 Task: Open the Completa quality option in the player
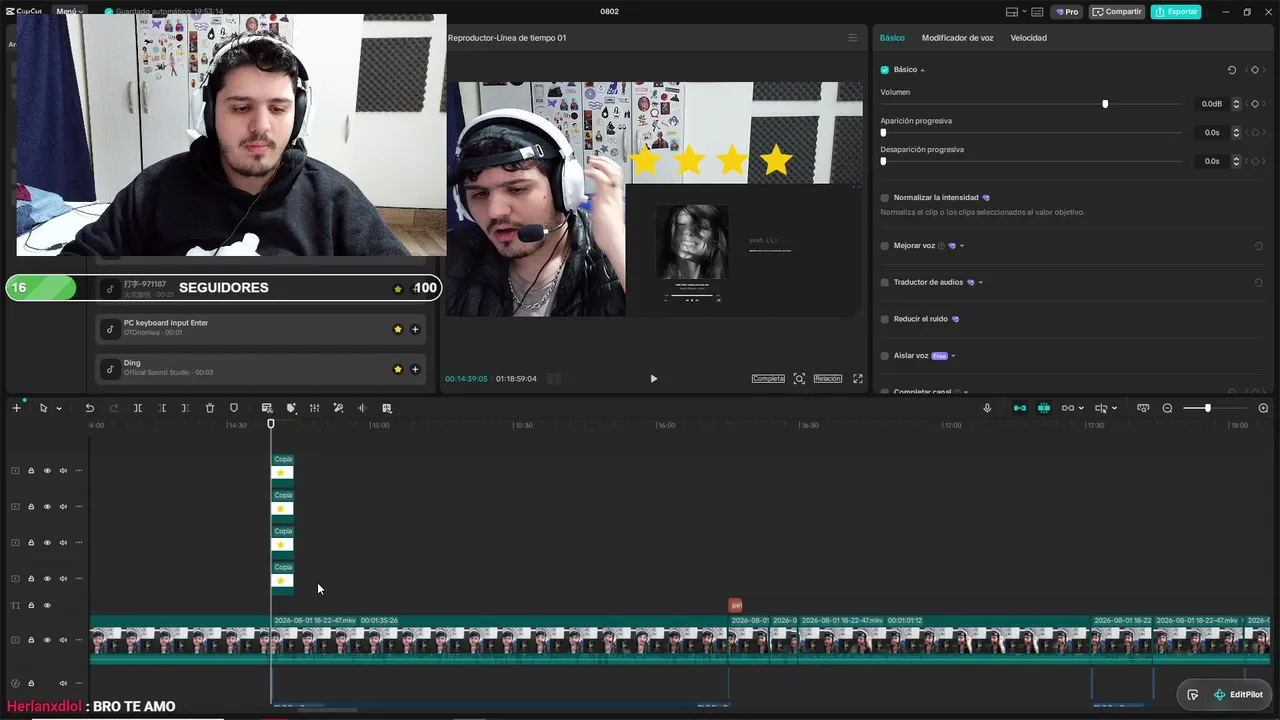768,379
